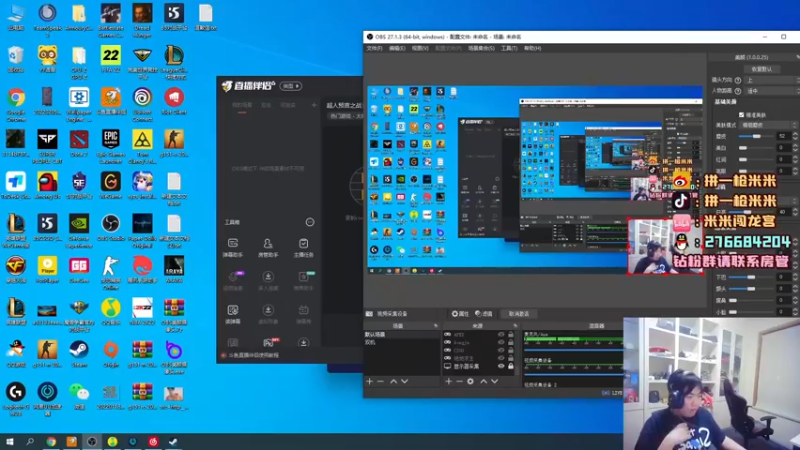
Task: Remove the selected source in OBS
Action: (x=459, y=381)
